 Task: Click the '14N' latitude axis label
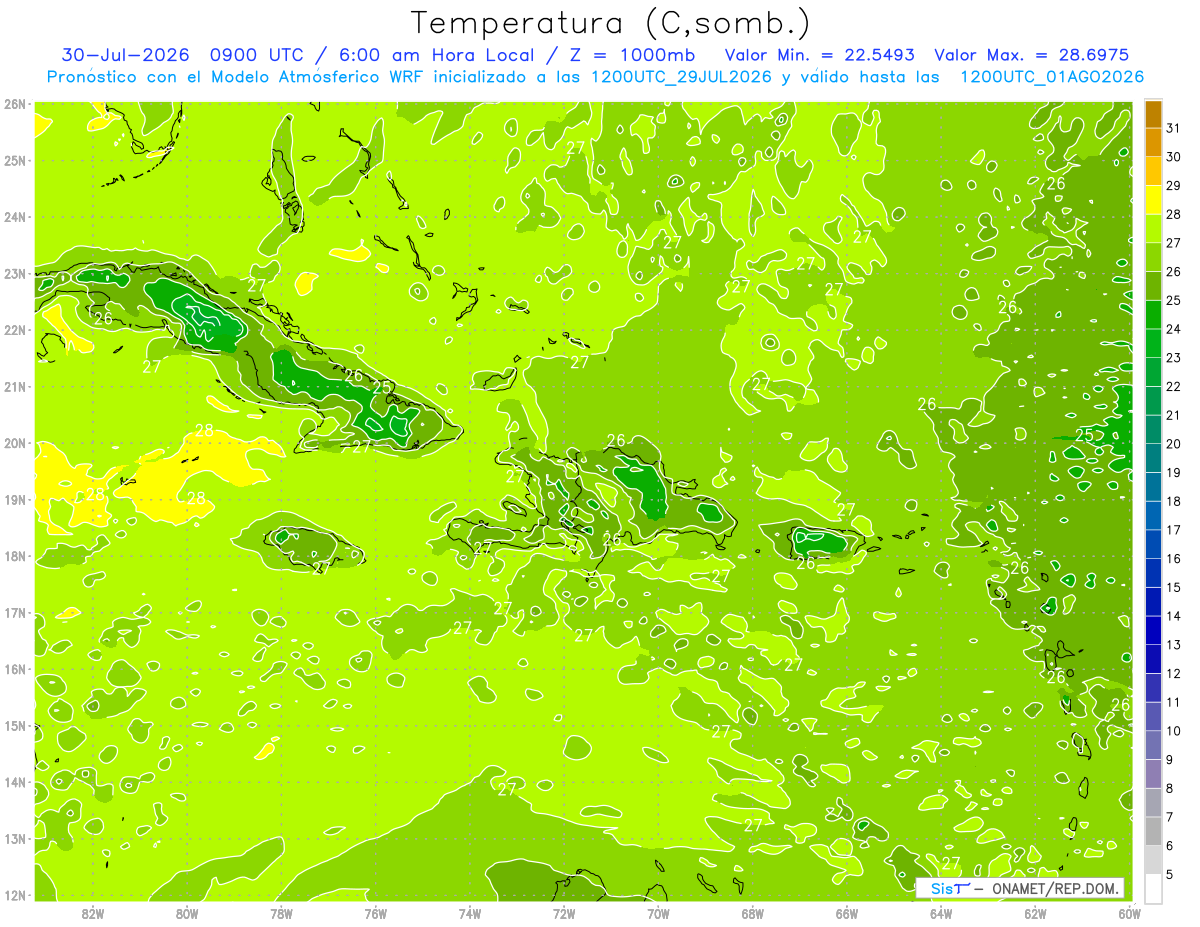tap(14, 782)
